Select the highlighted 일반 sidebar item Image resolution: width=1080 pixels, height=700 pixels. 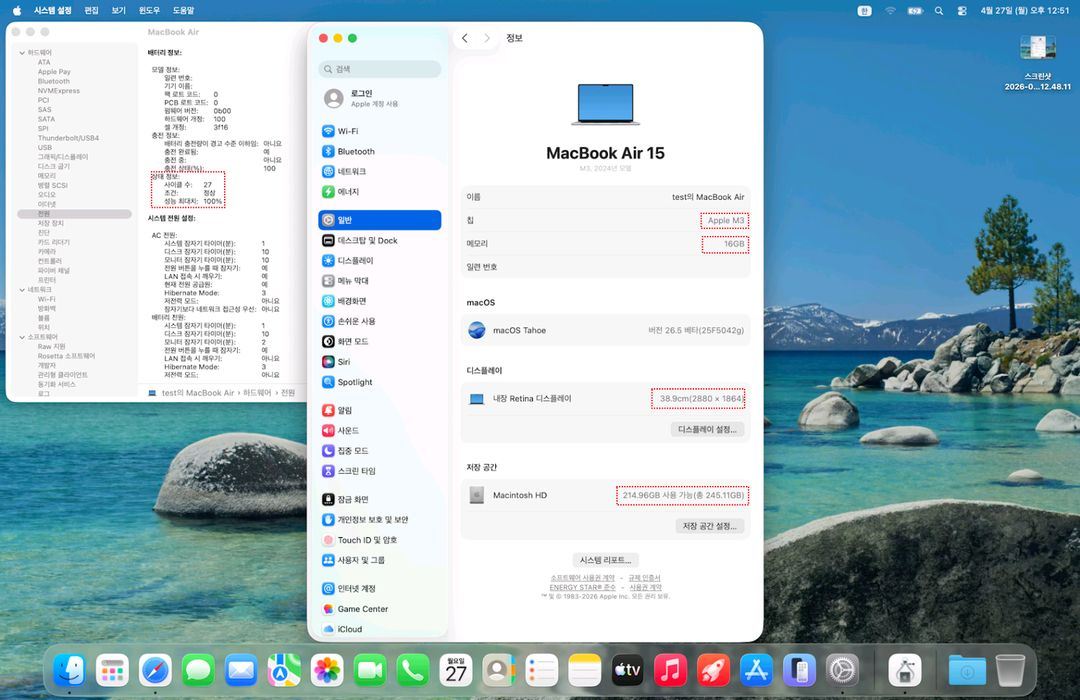(380, 220)
